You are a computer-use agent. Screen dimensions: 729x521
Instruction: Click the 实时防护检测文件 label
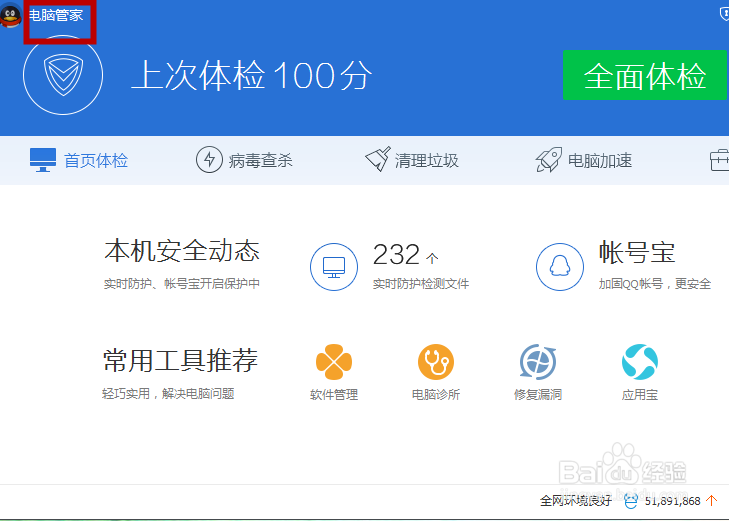[421, 284]
